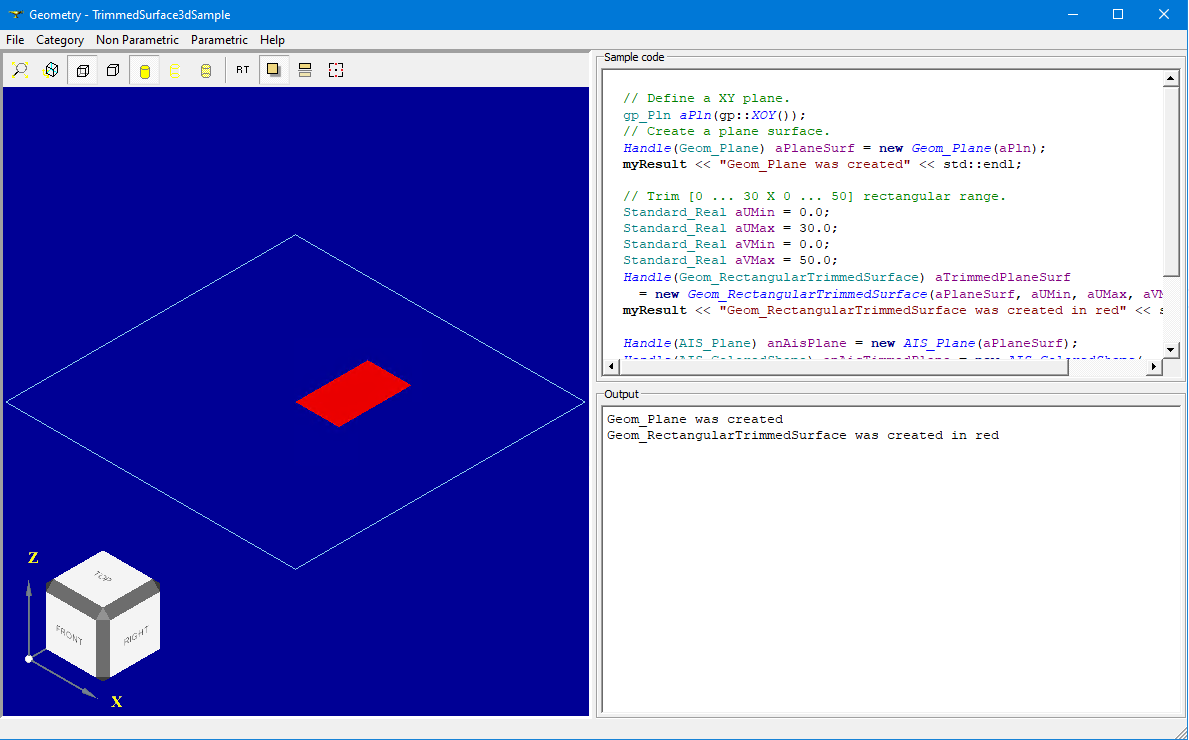Toggle the shadows square icon
The height and width of the screenshot is (740, 1189).
pyautogui.click(x=273, y=70)
